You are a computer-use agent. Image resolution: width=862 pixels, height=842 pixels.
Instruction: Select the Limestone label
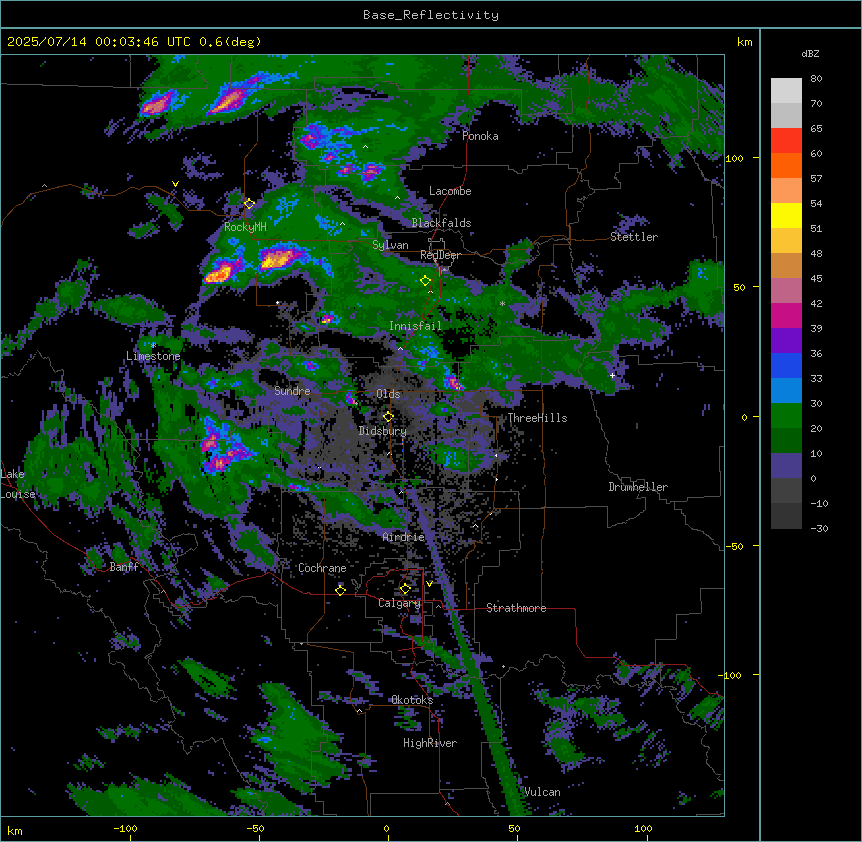153,356
